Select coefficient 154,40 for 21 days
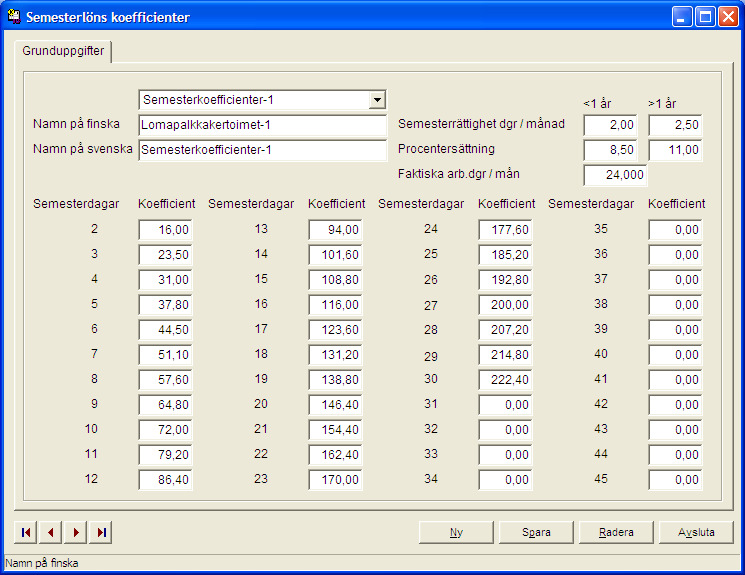This screenshot has width=745, height=575. pos(335,430)
